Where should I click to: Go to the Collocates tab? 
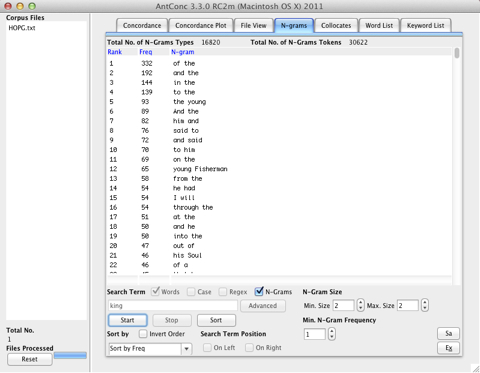(336, 26)
